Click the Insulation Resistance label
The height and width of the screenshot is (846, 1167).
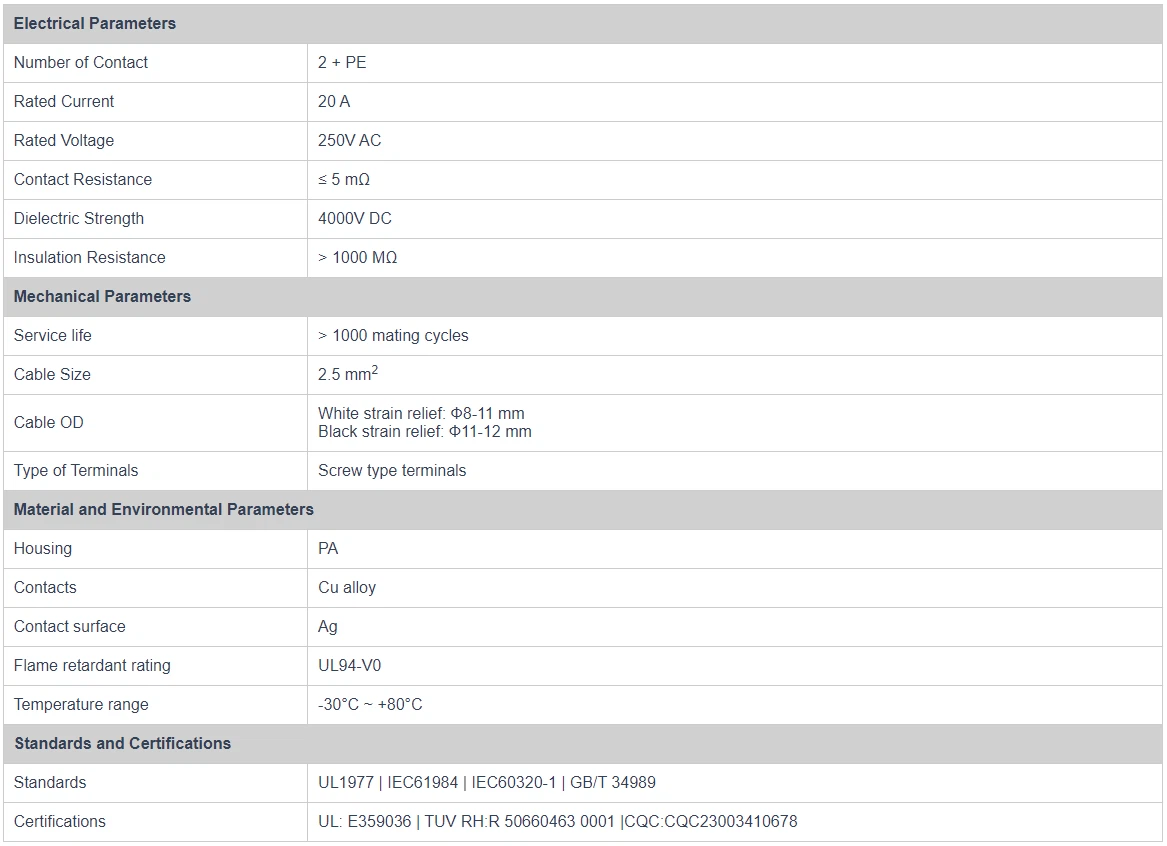[x=90, y=257]
